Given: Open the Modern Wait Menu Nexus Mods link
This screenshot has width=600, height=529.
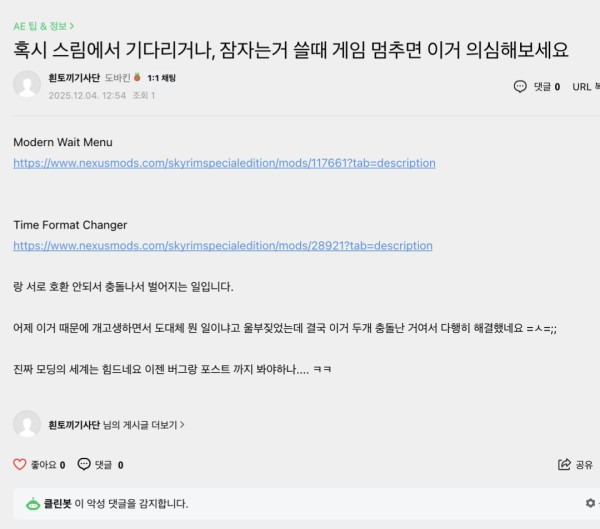Looking at the screenshot, I should click(x=224, y=163).
